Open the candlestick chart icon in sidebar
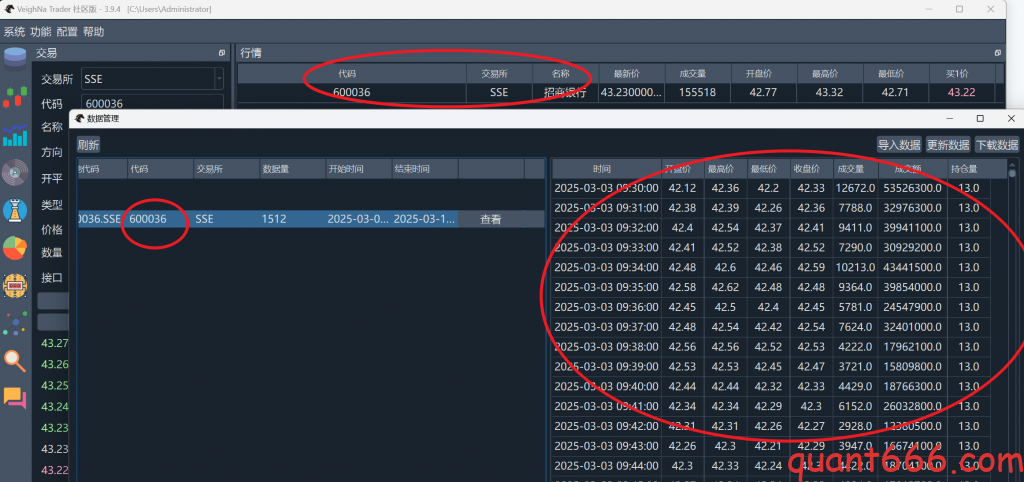The image size is (1024, 482). 15,97
